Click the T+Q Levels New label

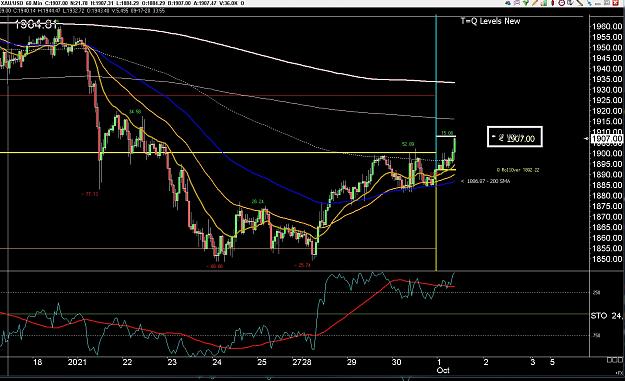pyautogui.click(x=490, y=21)
